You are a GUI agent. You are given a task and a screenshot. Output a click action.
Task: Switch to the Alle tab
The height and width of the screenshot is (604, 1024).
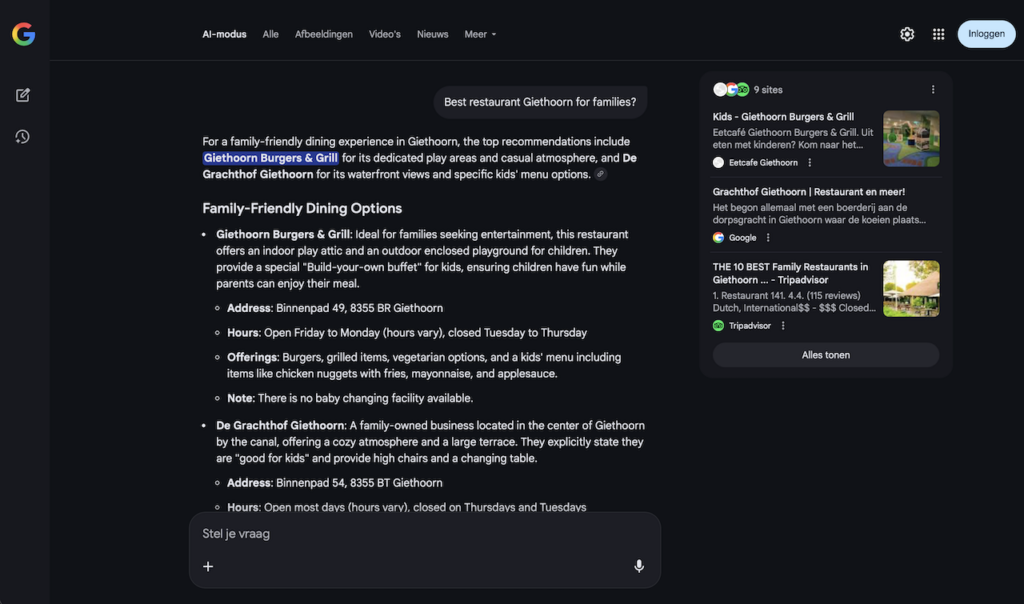(x=270, y=34)
